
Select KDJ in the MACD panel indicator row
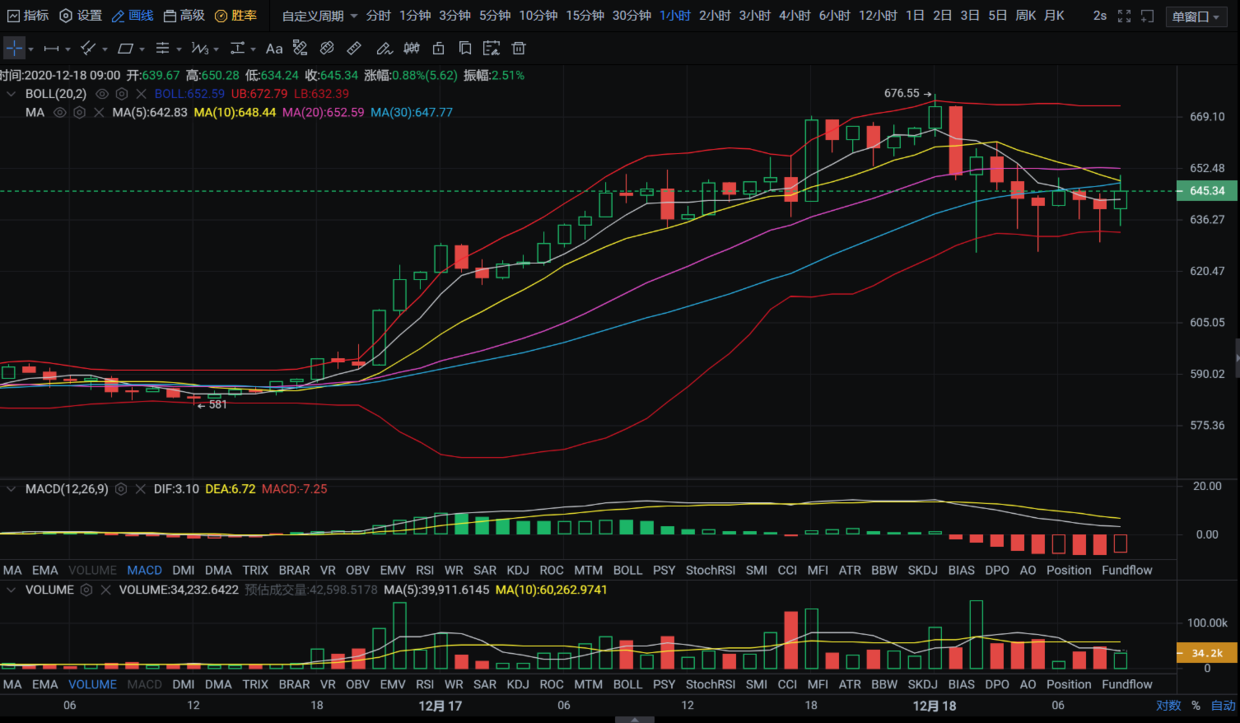point(518,571)
